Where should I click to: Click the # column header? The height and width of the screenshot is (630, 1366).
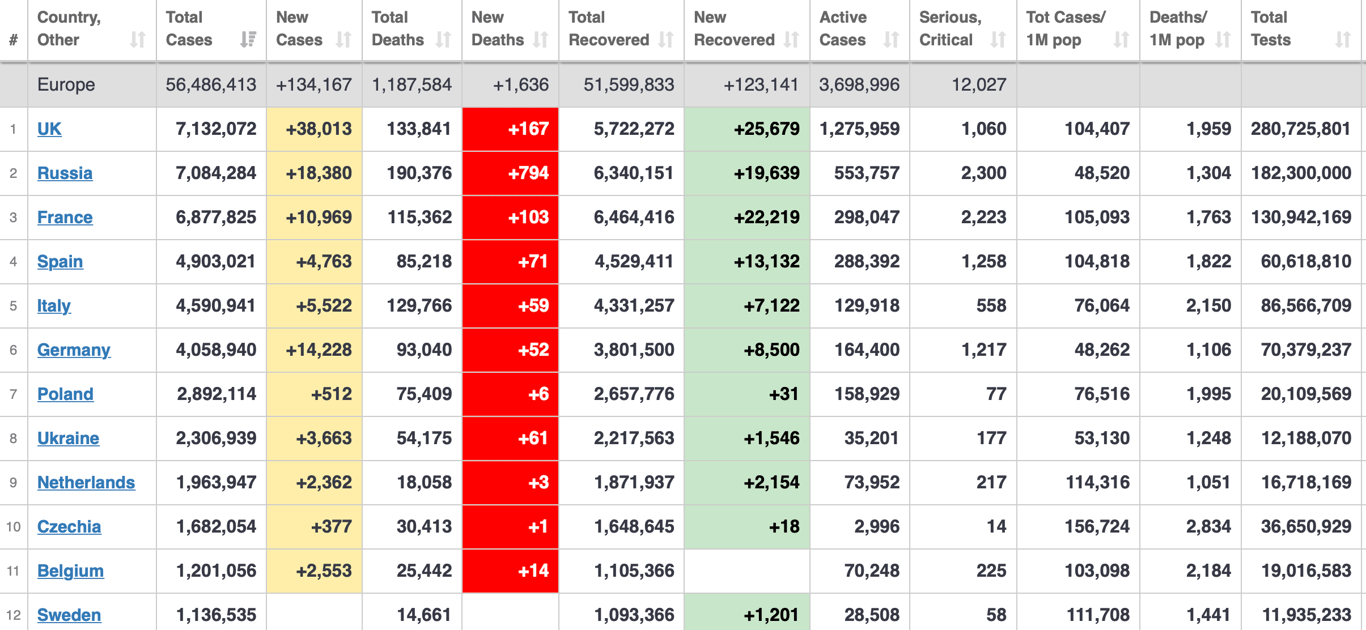[x=13, y=40]
